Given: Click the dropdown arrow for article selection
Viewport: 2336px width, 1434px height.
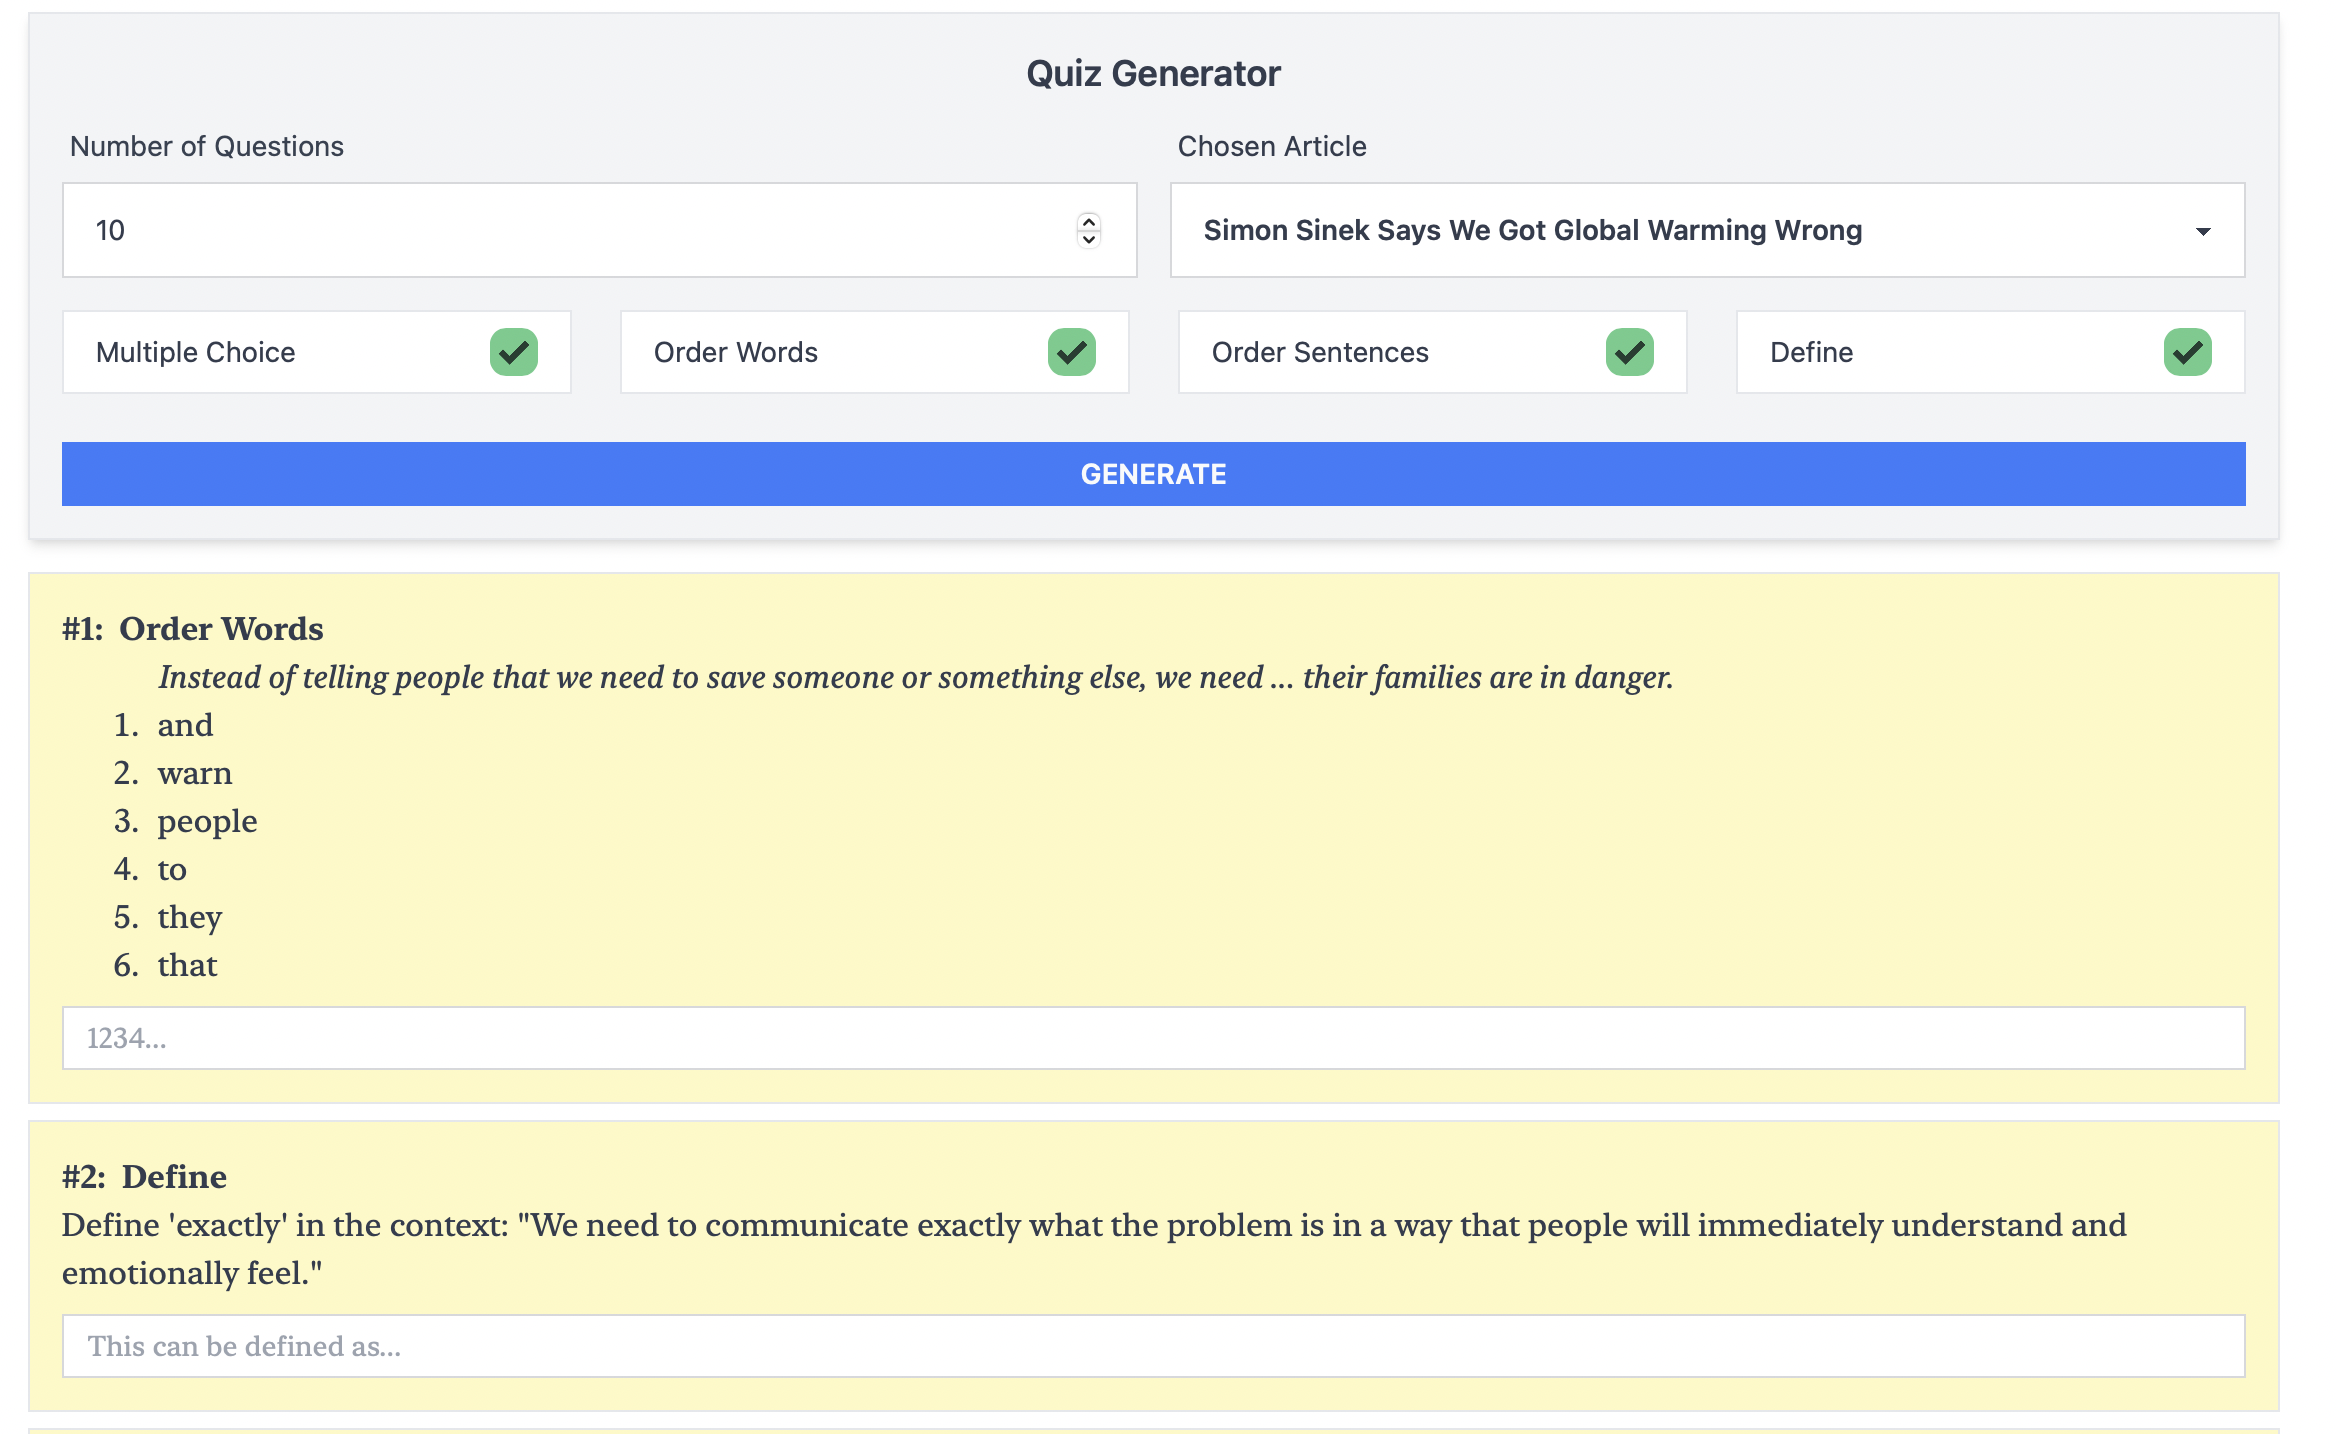Looking at the screenshot, I should pyautogui.click(x=2202, y=231).
